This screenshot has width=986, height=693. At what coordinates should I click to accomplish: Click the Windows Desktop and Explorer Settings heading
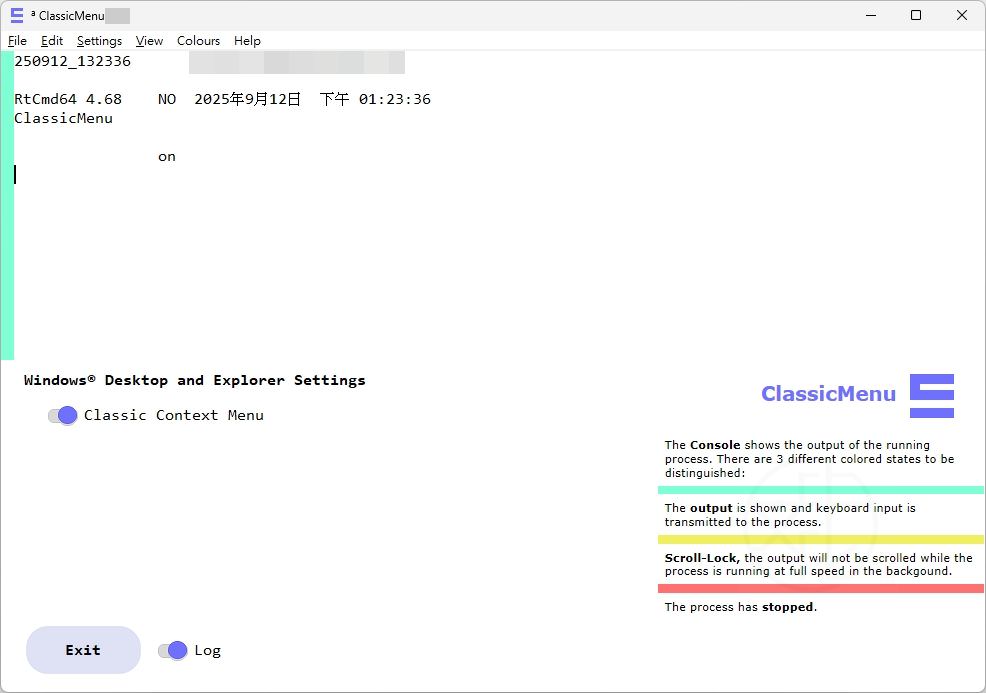tap(194, 380)
